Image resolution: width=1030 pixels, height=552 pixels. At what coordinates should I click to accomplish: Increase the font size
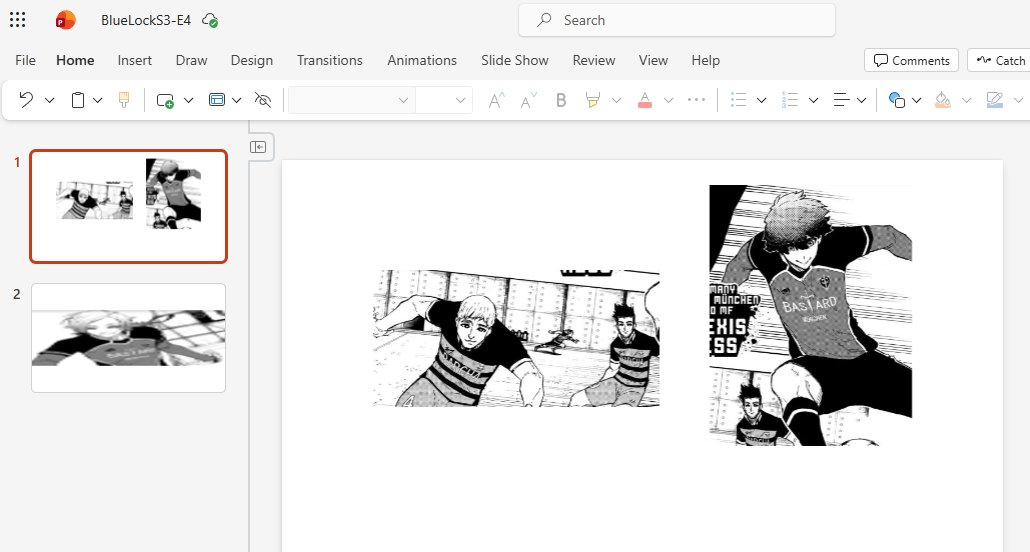coord(497,100)
